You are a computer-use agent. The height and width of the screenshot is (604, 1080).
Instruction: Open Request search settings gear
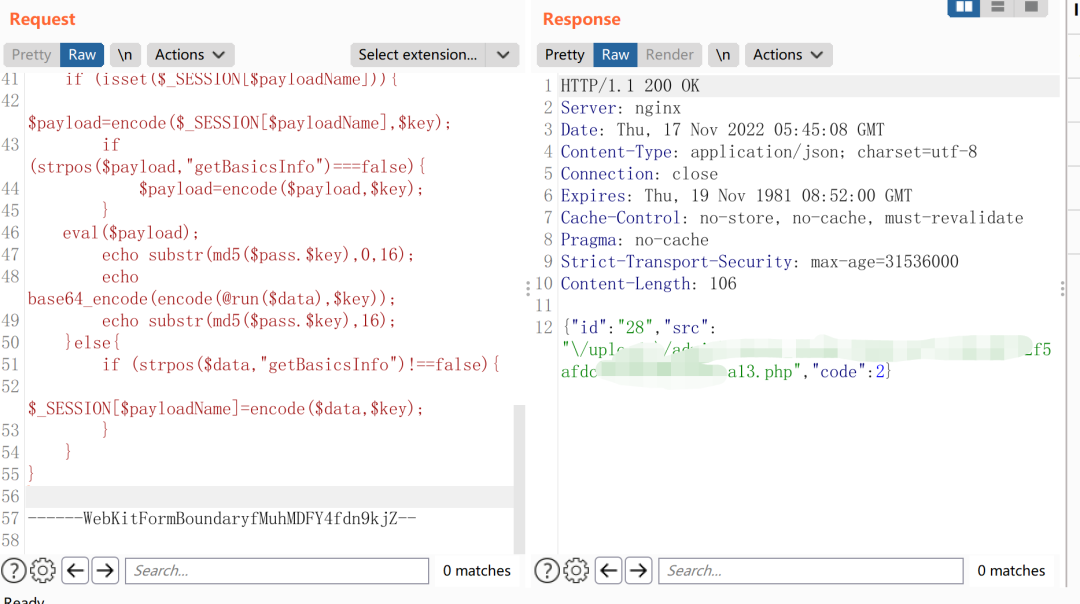[x=43, y=570]
